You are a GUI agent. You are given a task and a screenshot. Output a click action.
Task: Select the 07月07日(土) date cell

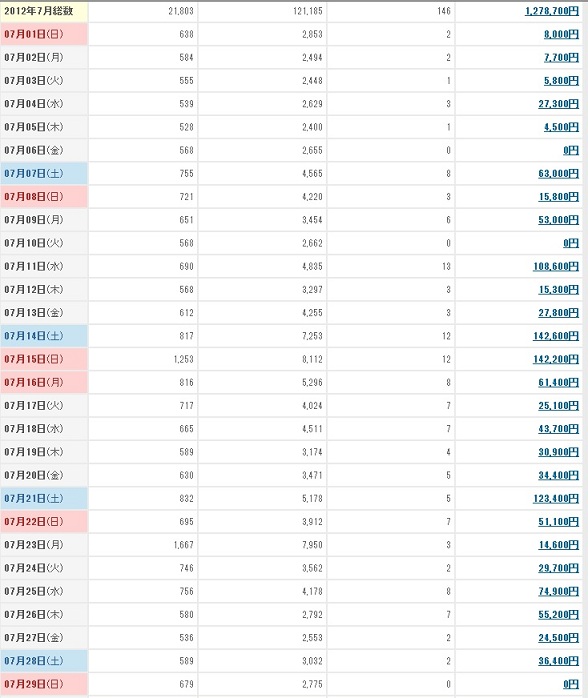[x=44, y=173]
